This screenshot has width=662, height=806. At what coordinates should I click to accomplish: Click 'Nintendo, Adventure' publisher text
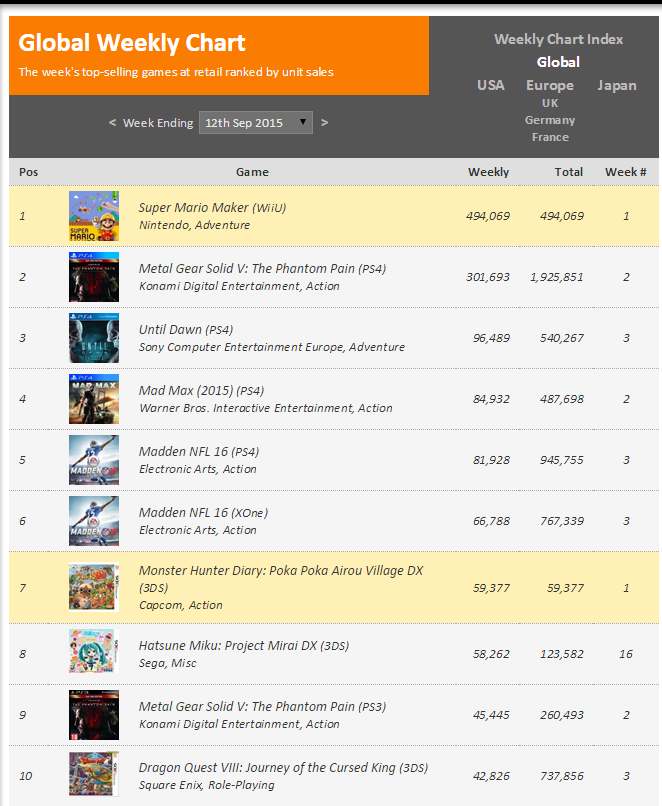194,225
